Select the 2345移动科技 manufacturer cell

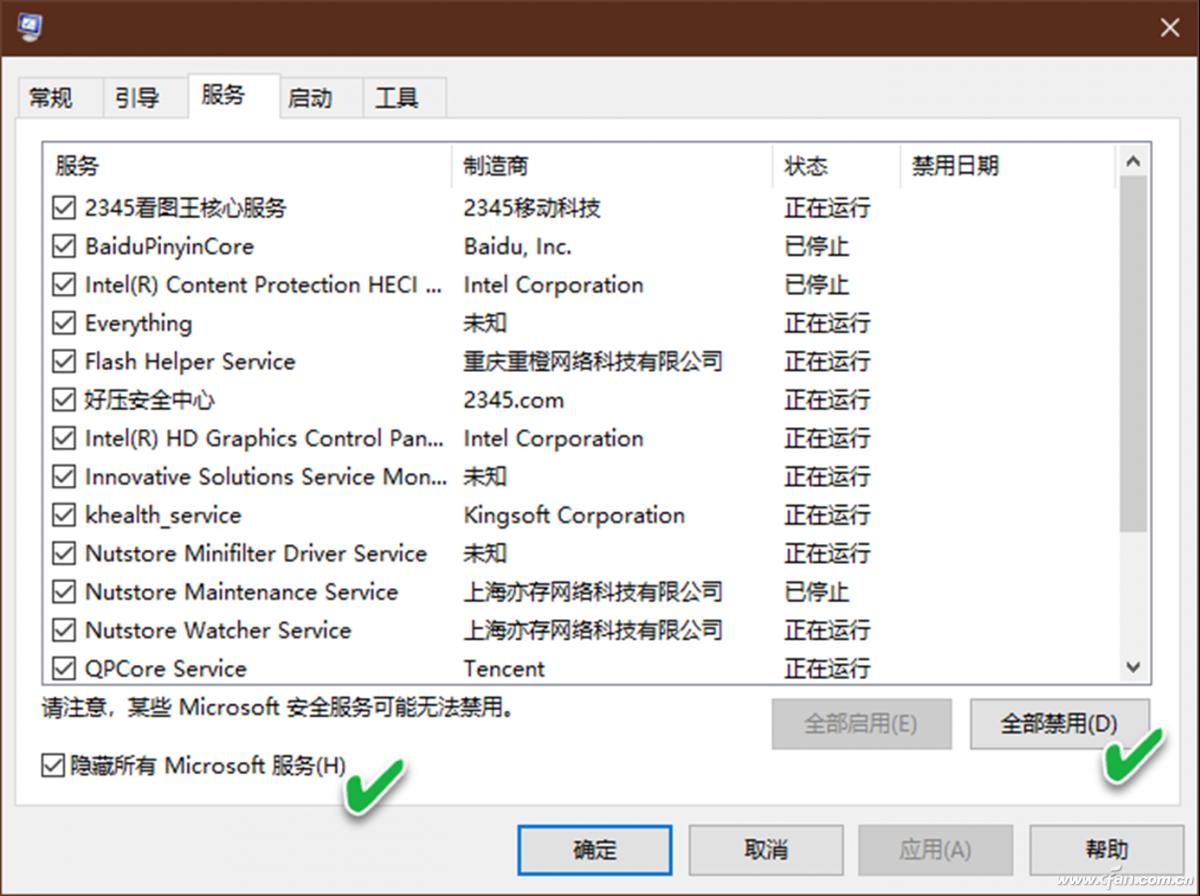coord(532,208)
